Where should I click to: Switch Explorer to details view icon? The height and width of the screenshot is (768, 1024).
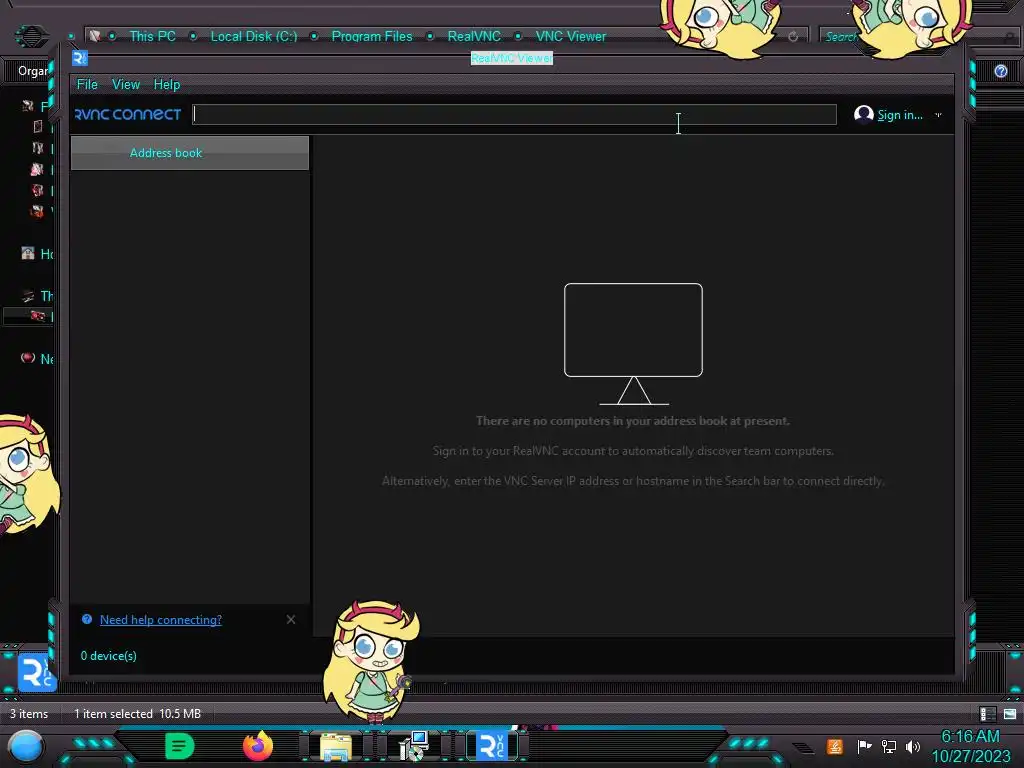click(987, 714)
